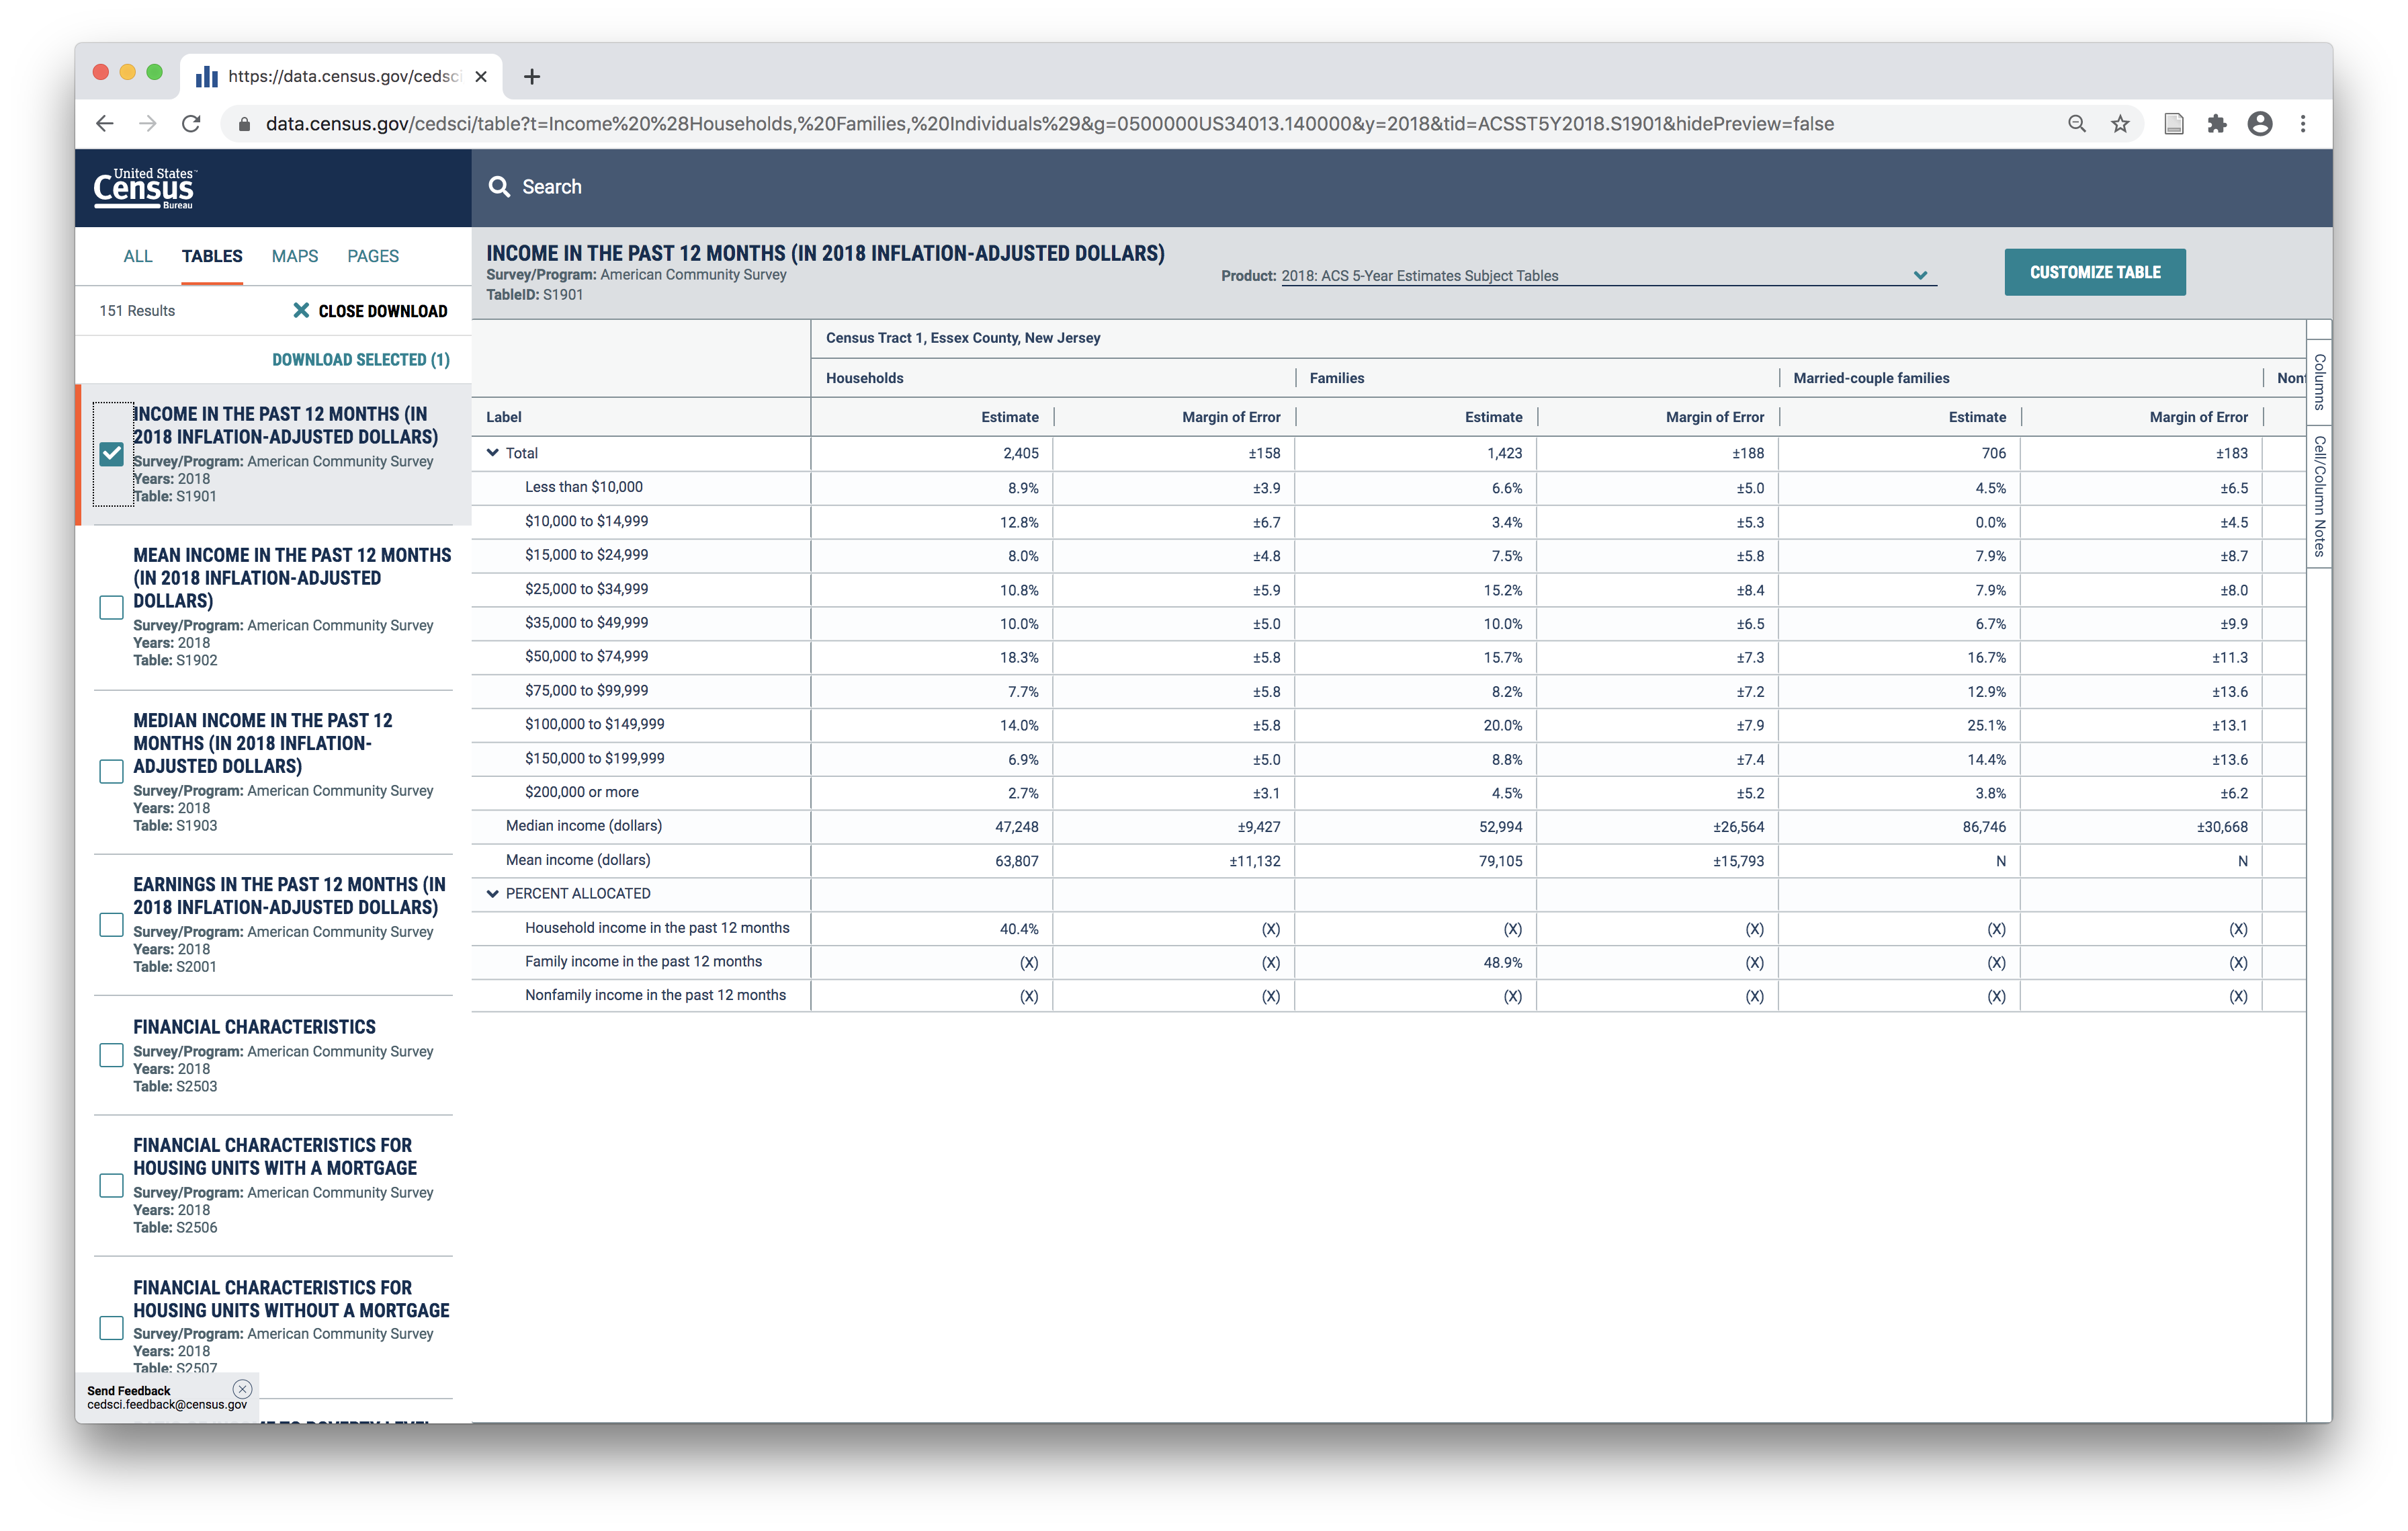This screenshot has width=2408, height=1531.
Task: Open the browser zoom magnifier icon
Action: pos(2077,124)
